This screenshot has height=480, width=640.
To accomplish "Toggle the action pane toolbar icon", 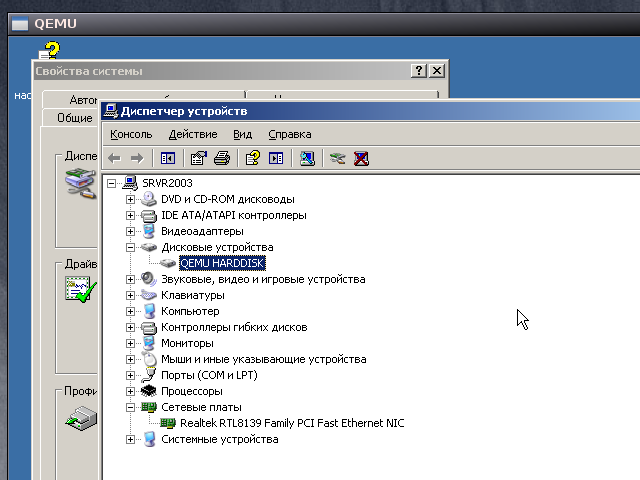I will click(276, 158).
